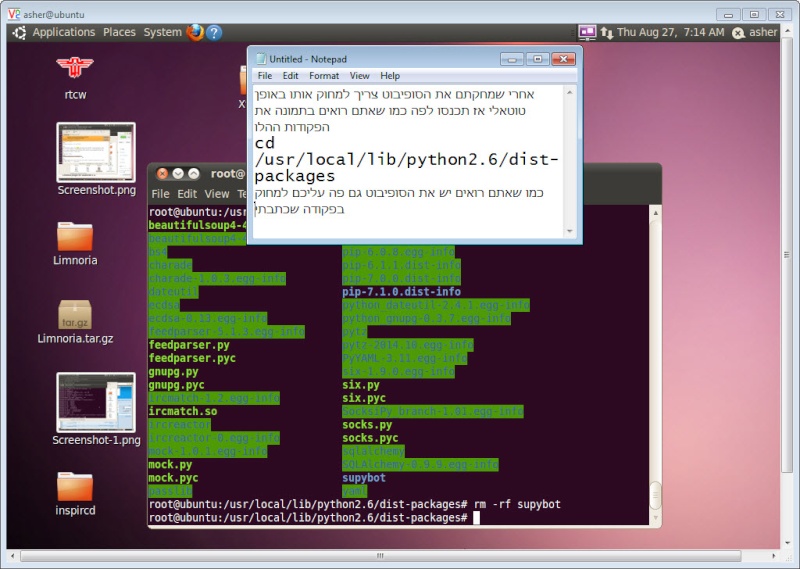Click Notepad's scroll up arrow
This screenshot has width=800, height=569.
point(570,92)
